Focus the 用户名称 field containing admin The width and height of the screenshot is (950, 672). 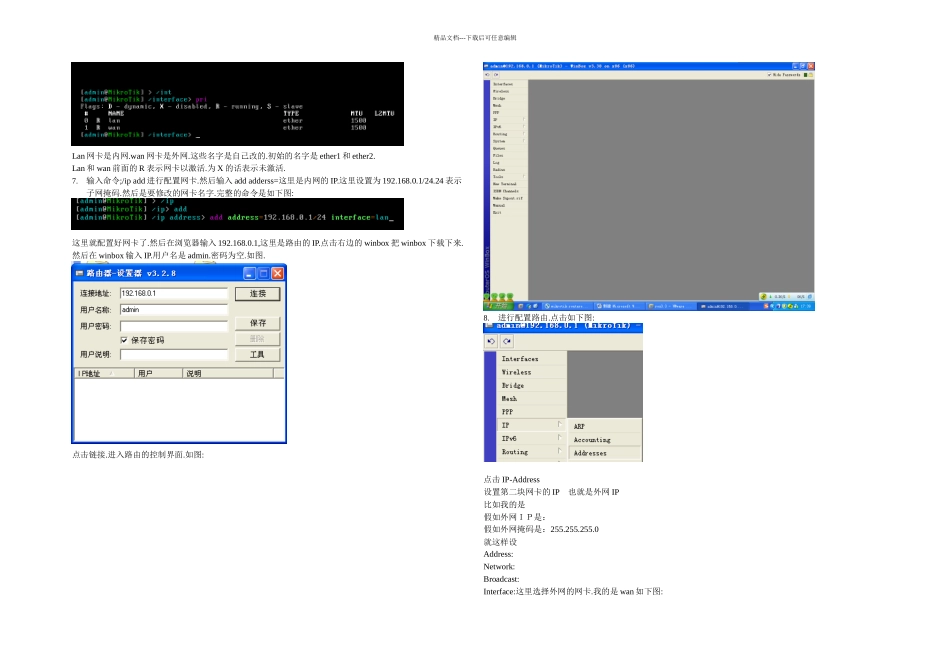(173, 310)
